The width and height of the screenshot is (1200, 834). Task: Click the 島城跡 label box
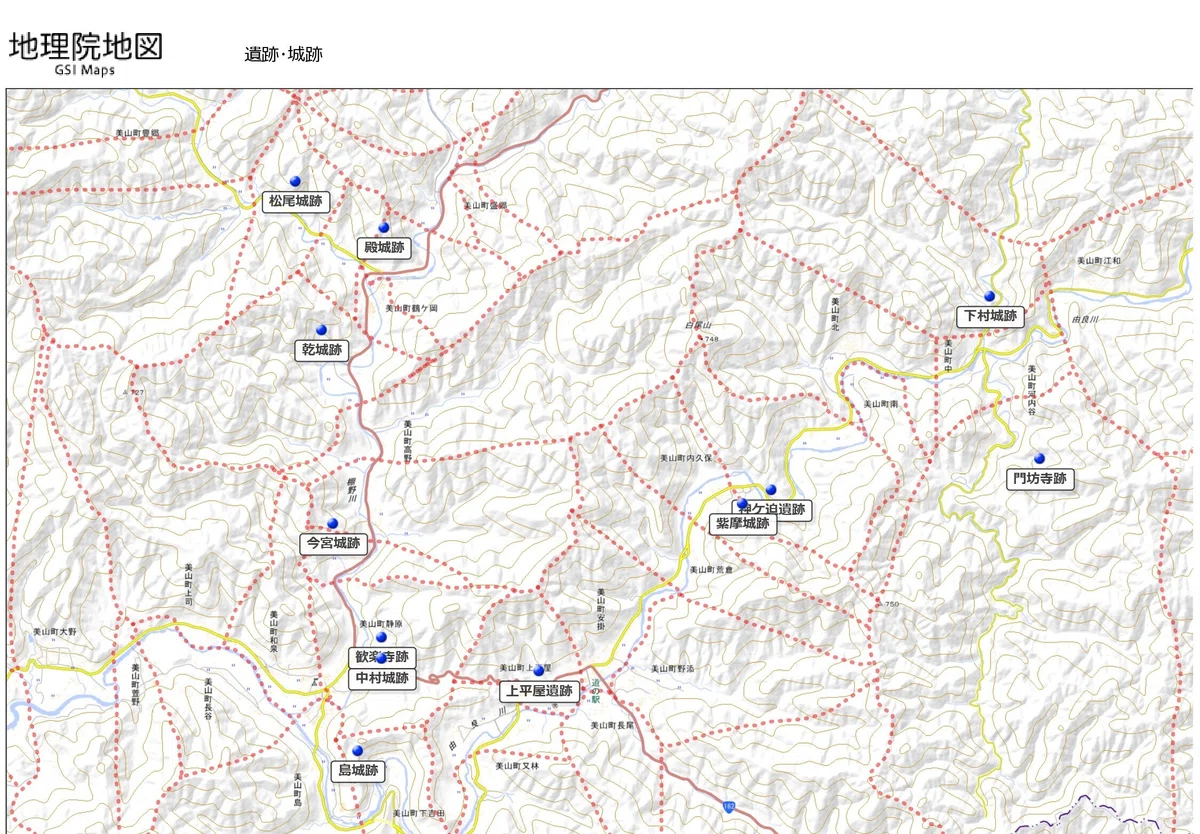(x=358, y=770)
